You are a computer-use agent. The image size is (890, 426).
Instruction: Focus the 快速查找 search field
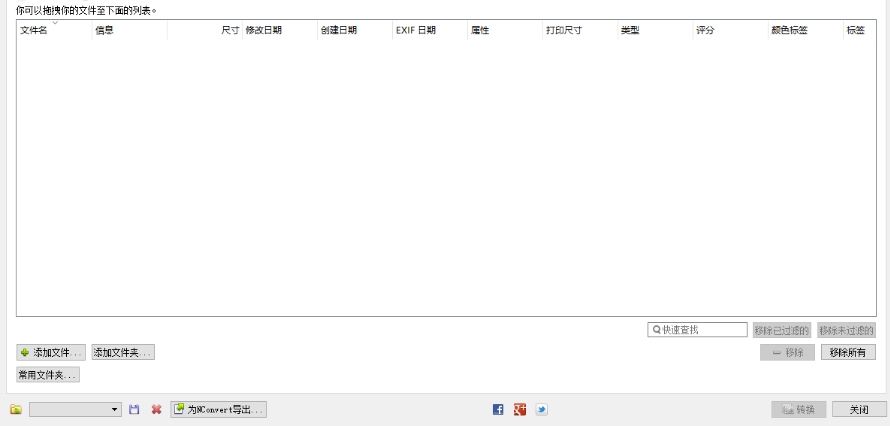[698, 330]
